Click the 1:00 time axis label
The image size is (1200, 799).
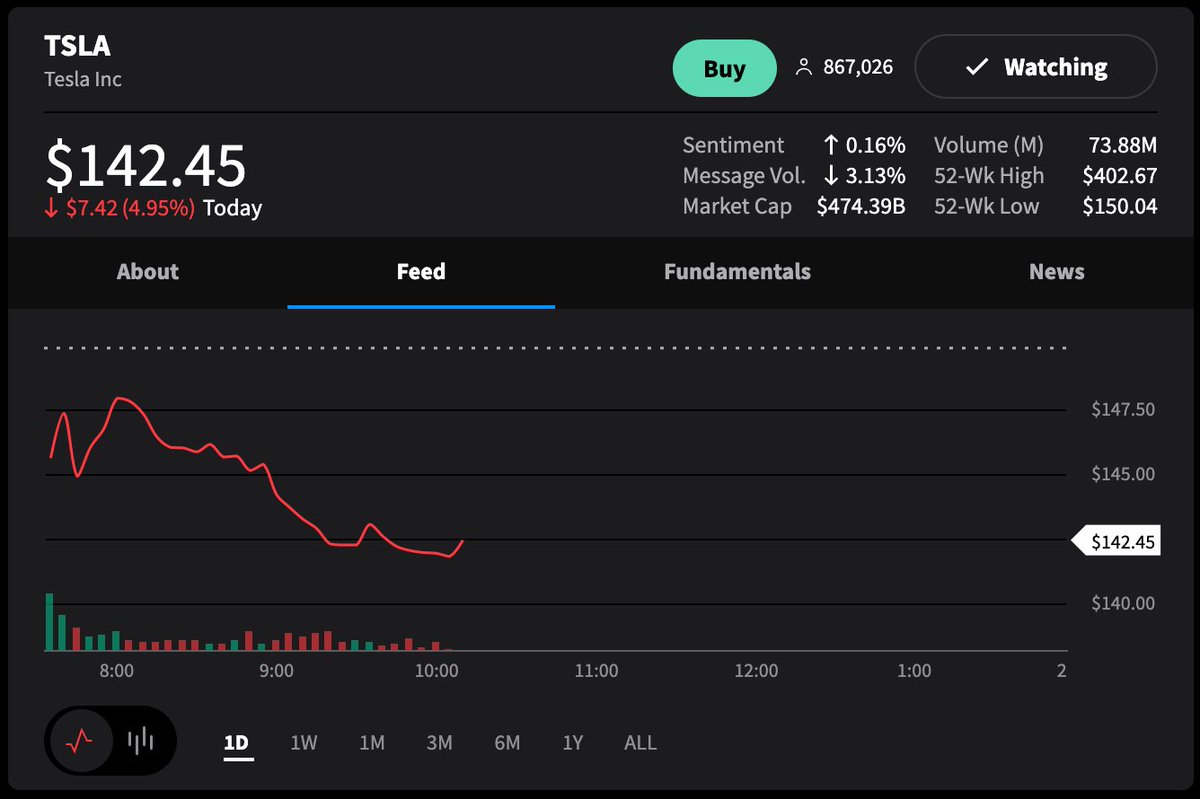pos(914,671)
